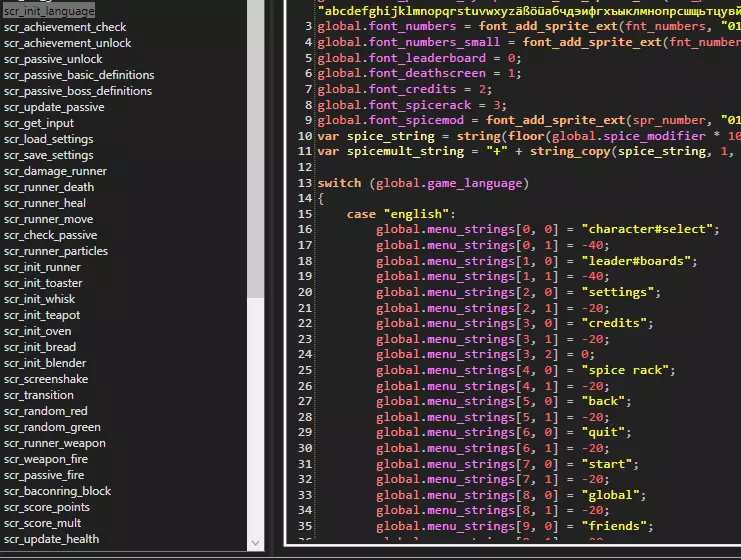Click the script list scrollbar down arrow

click(256, 543)
